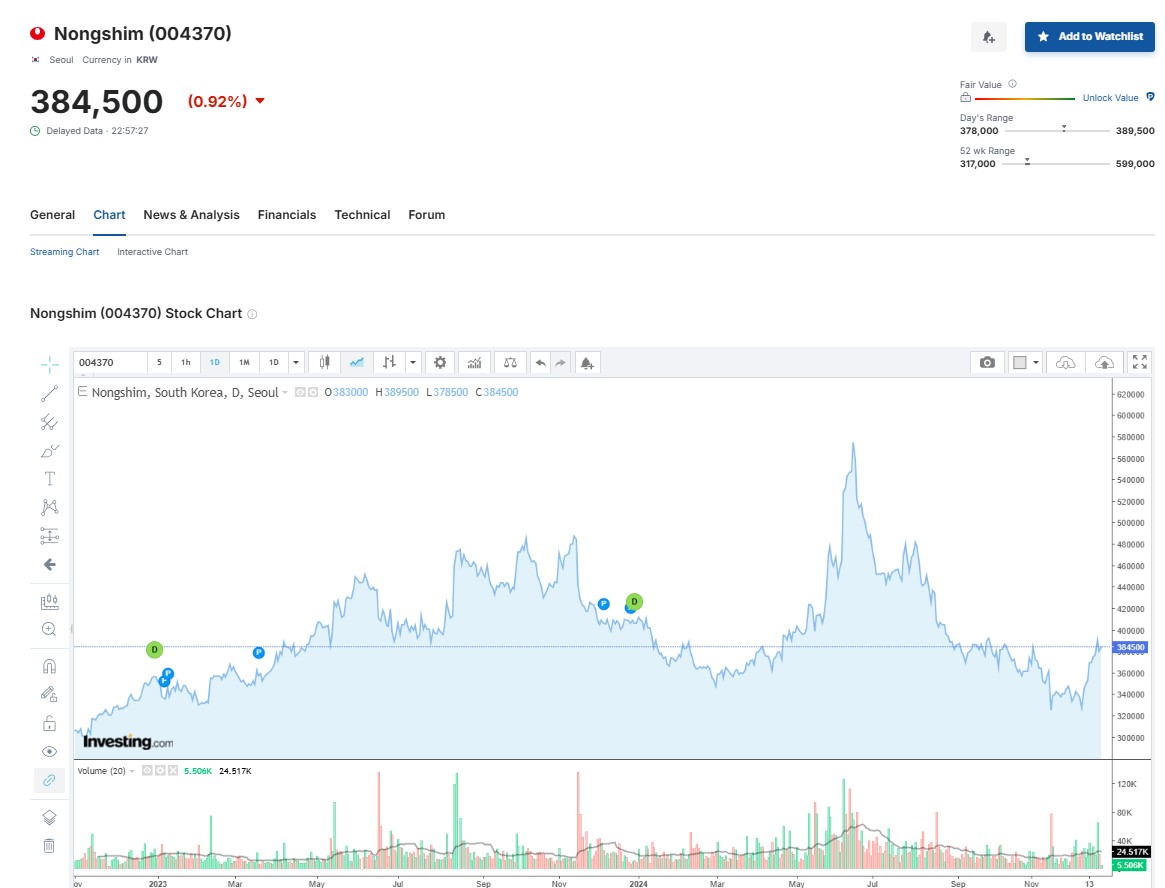
Task: Click the save chart layout cloud icon
Action: coord(1105,363)
